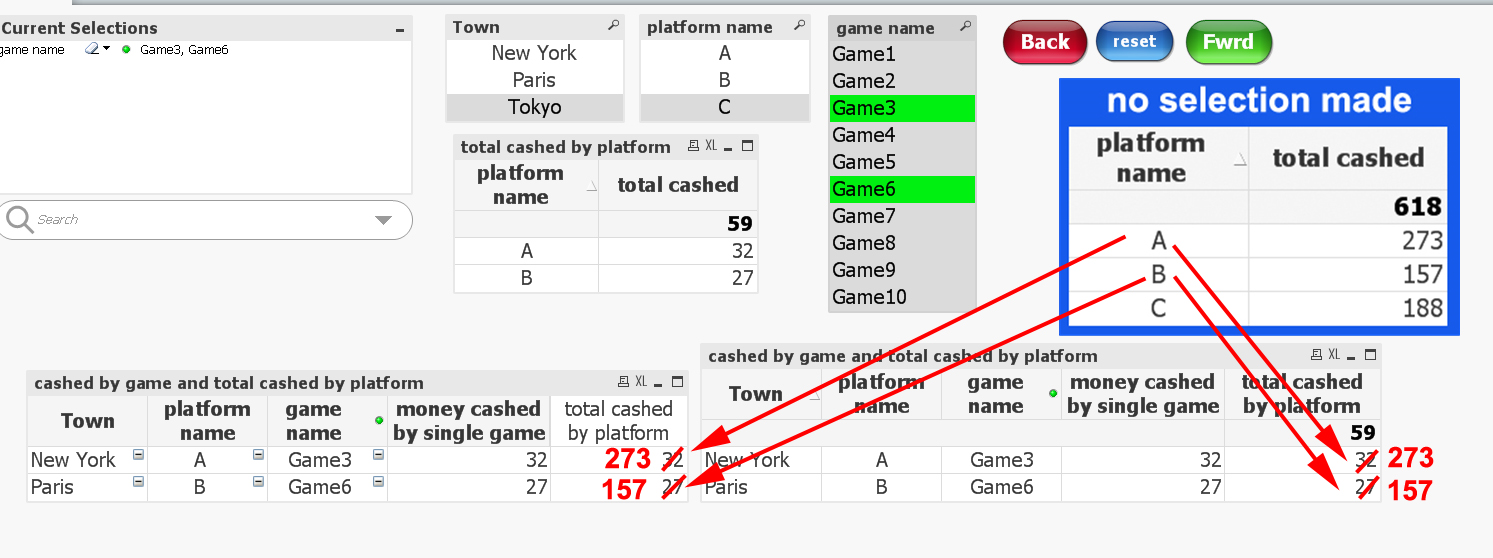The width and height of the screenshot is (1493, 558).
Task: Click the magnifier icon in the Search bar
Action: coord(18,220)
